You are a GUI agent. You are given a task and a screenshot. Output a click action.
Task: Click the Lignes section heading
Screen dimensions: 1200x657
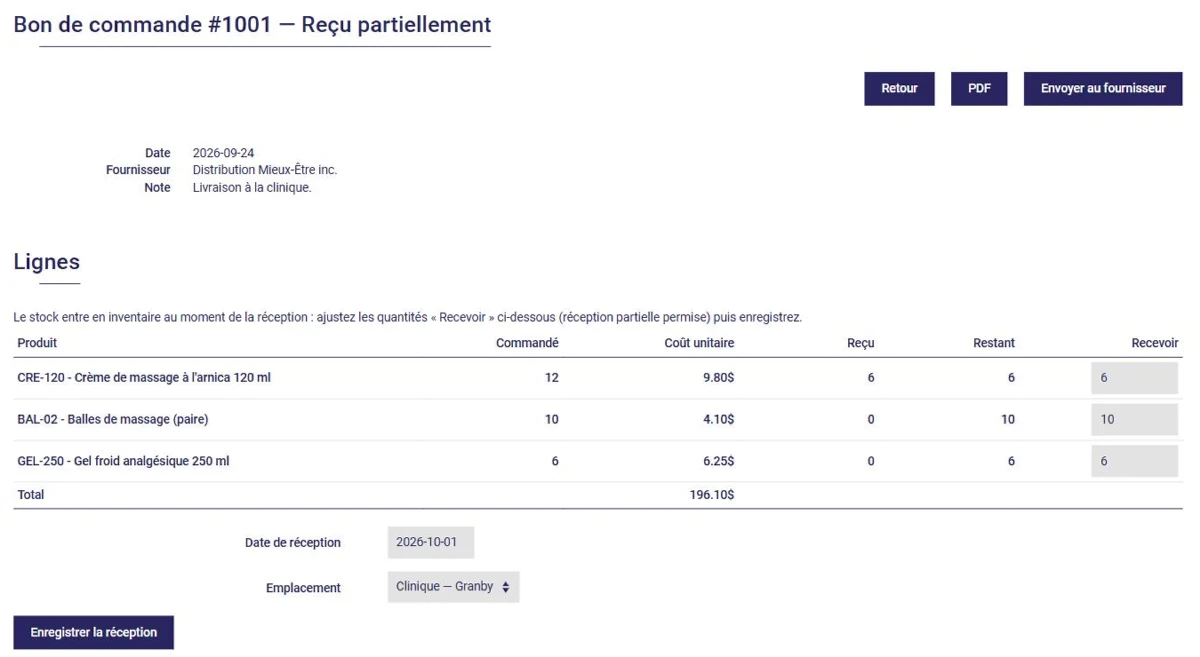point(47,262)
